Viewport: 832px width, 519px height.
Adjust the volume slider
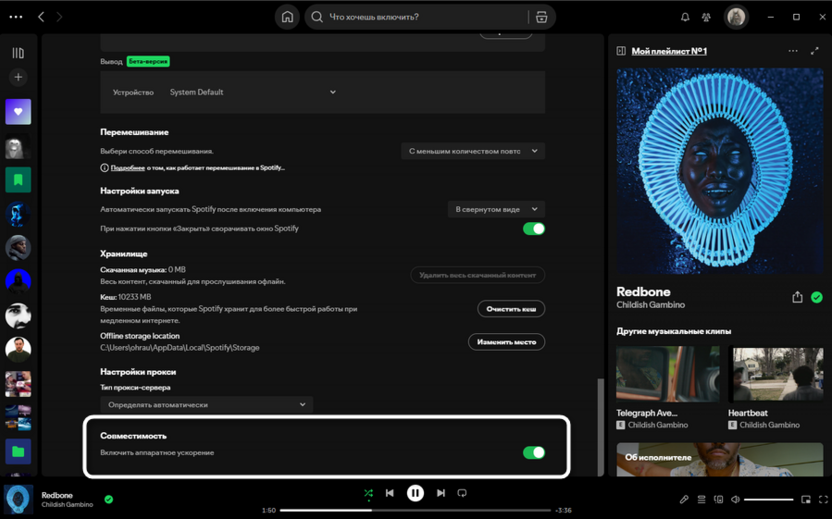(x=768, y=499)
